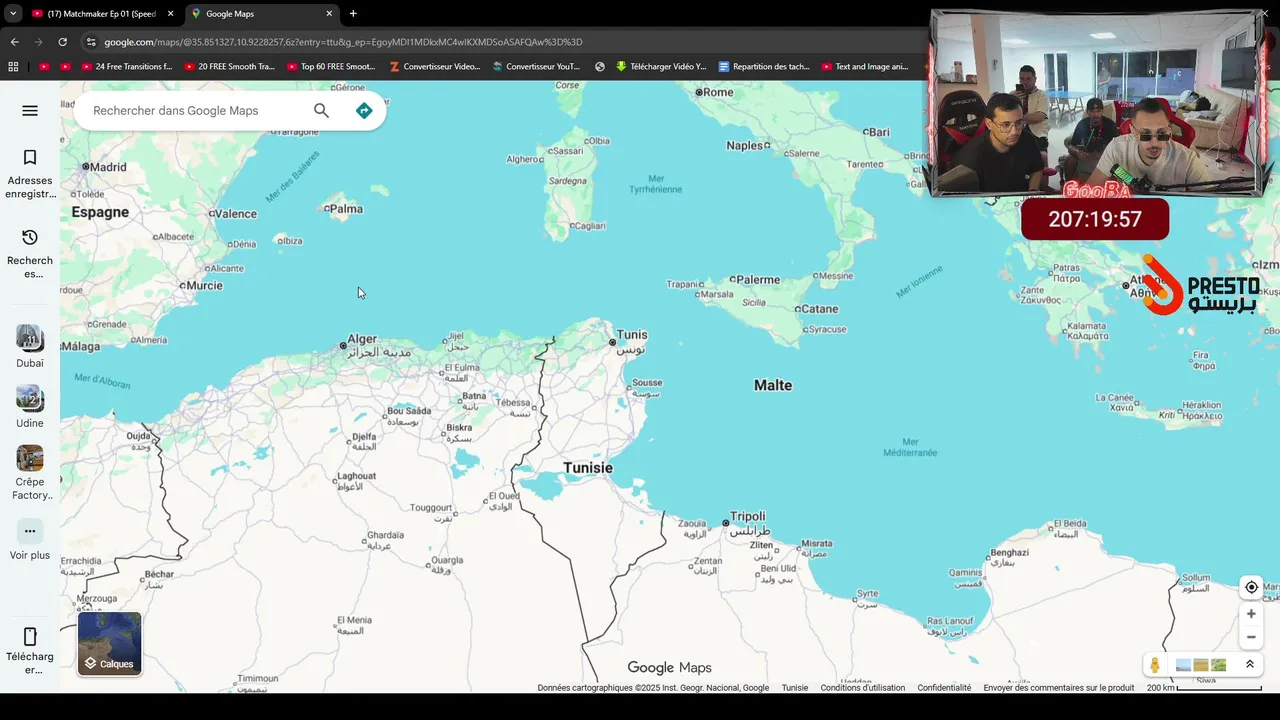This screenshot has height=720, width=1280.
Task: Select the Street View pegman icon
Action: click(x=1155, y=665)
